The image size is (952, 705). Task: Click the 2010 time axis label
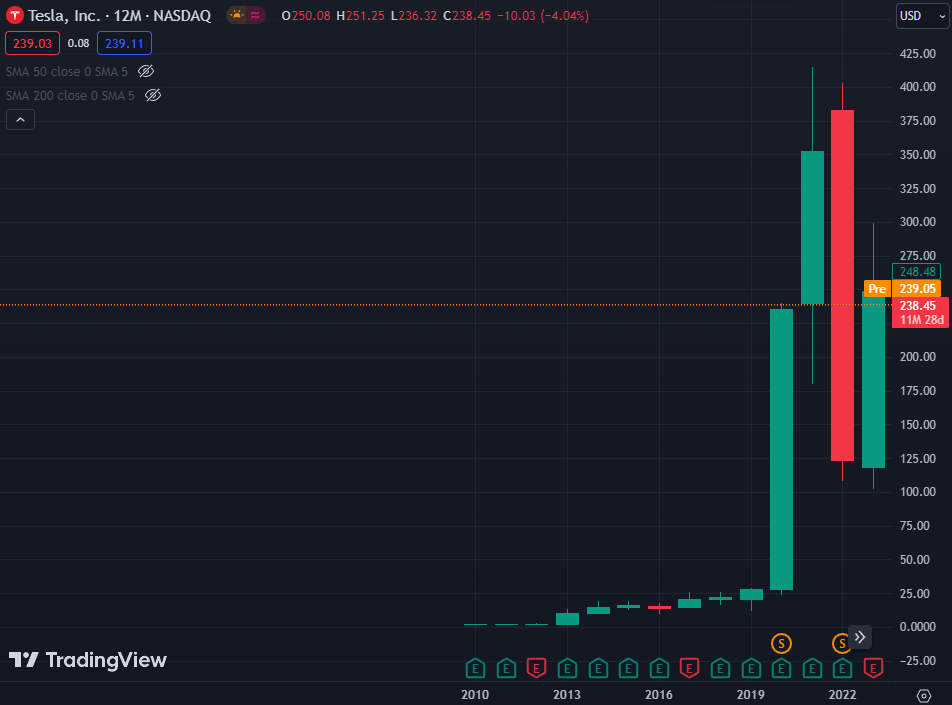pyautogui.click(x=475, y=695)
